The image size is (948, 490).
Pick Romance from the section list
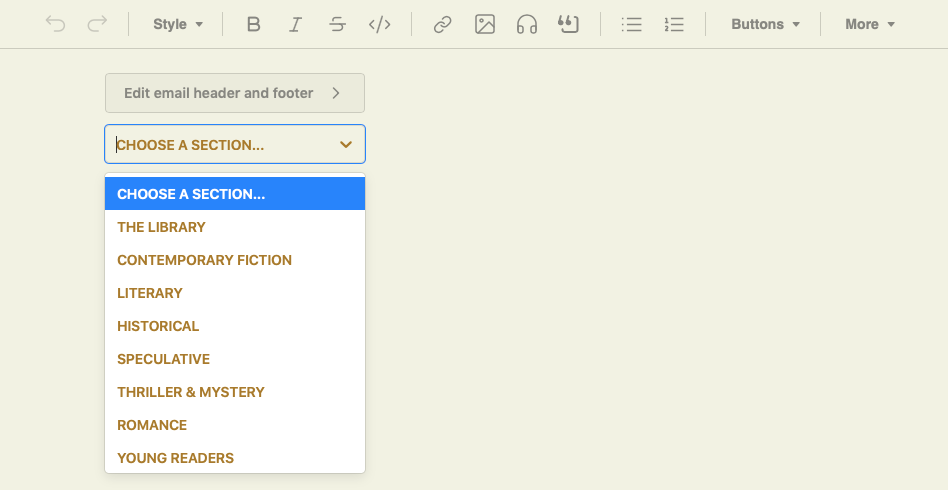click(235, 425)
